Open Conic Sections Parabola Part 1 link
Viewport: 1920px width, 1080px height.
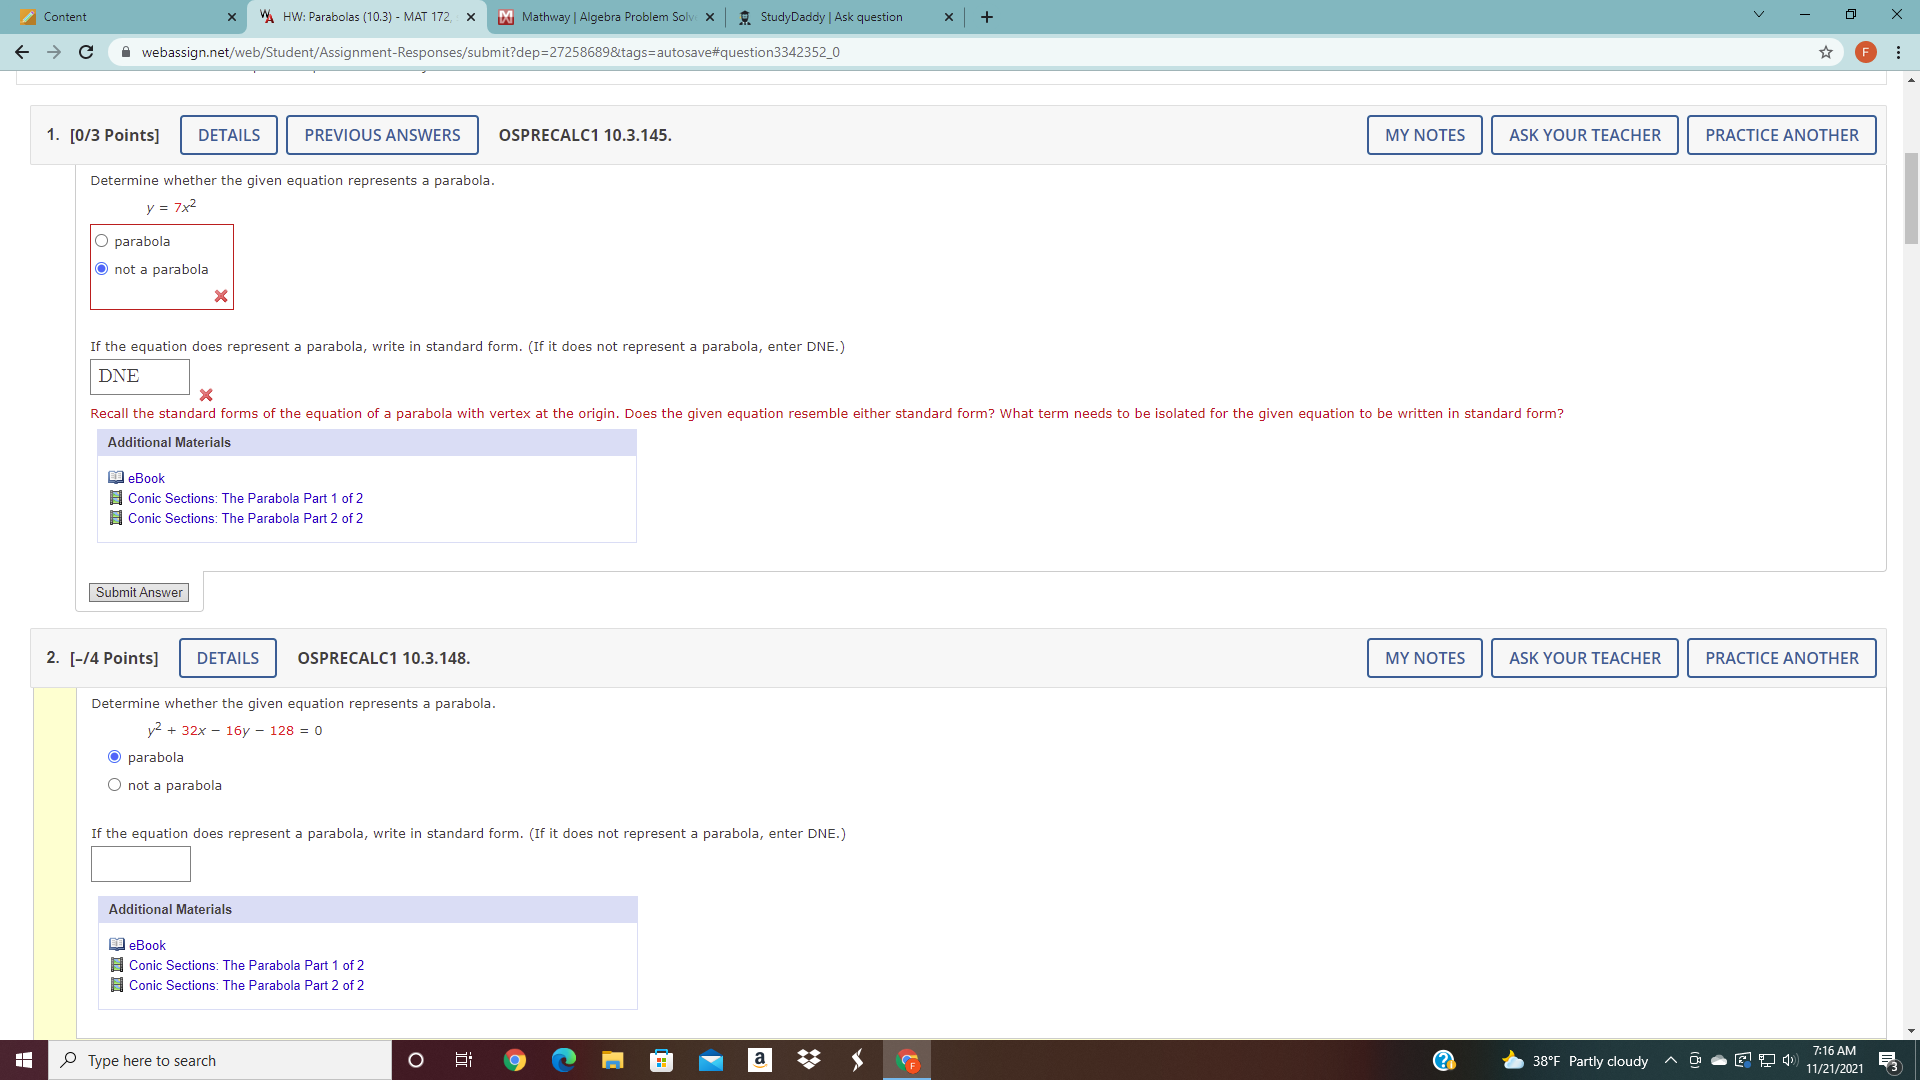(245, 498)
